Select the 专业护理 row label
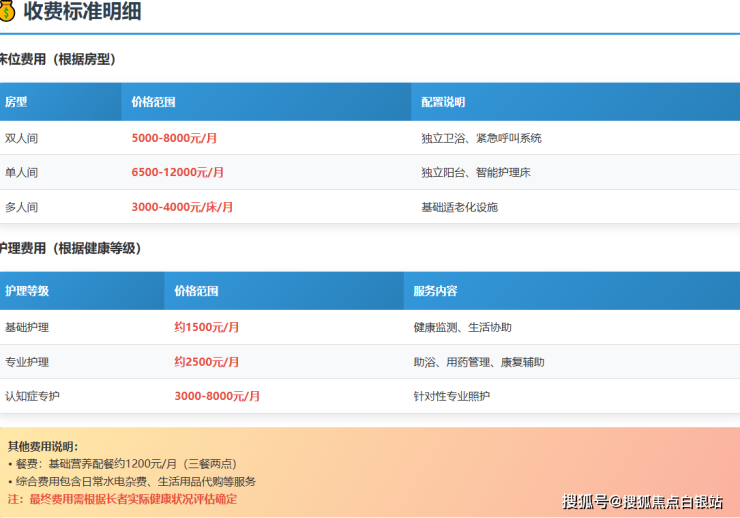The image size is (740, 518). [27, 362]
